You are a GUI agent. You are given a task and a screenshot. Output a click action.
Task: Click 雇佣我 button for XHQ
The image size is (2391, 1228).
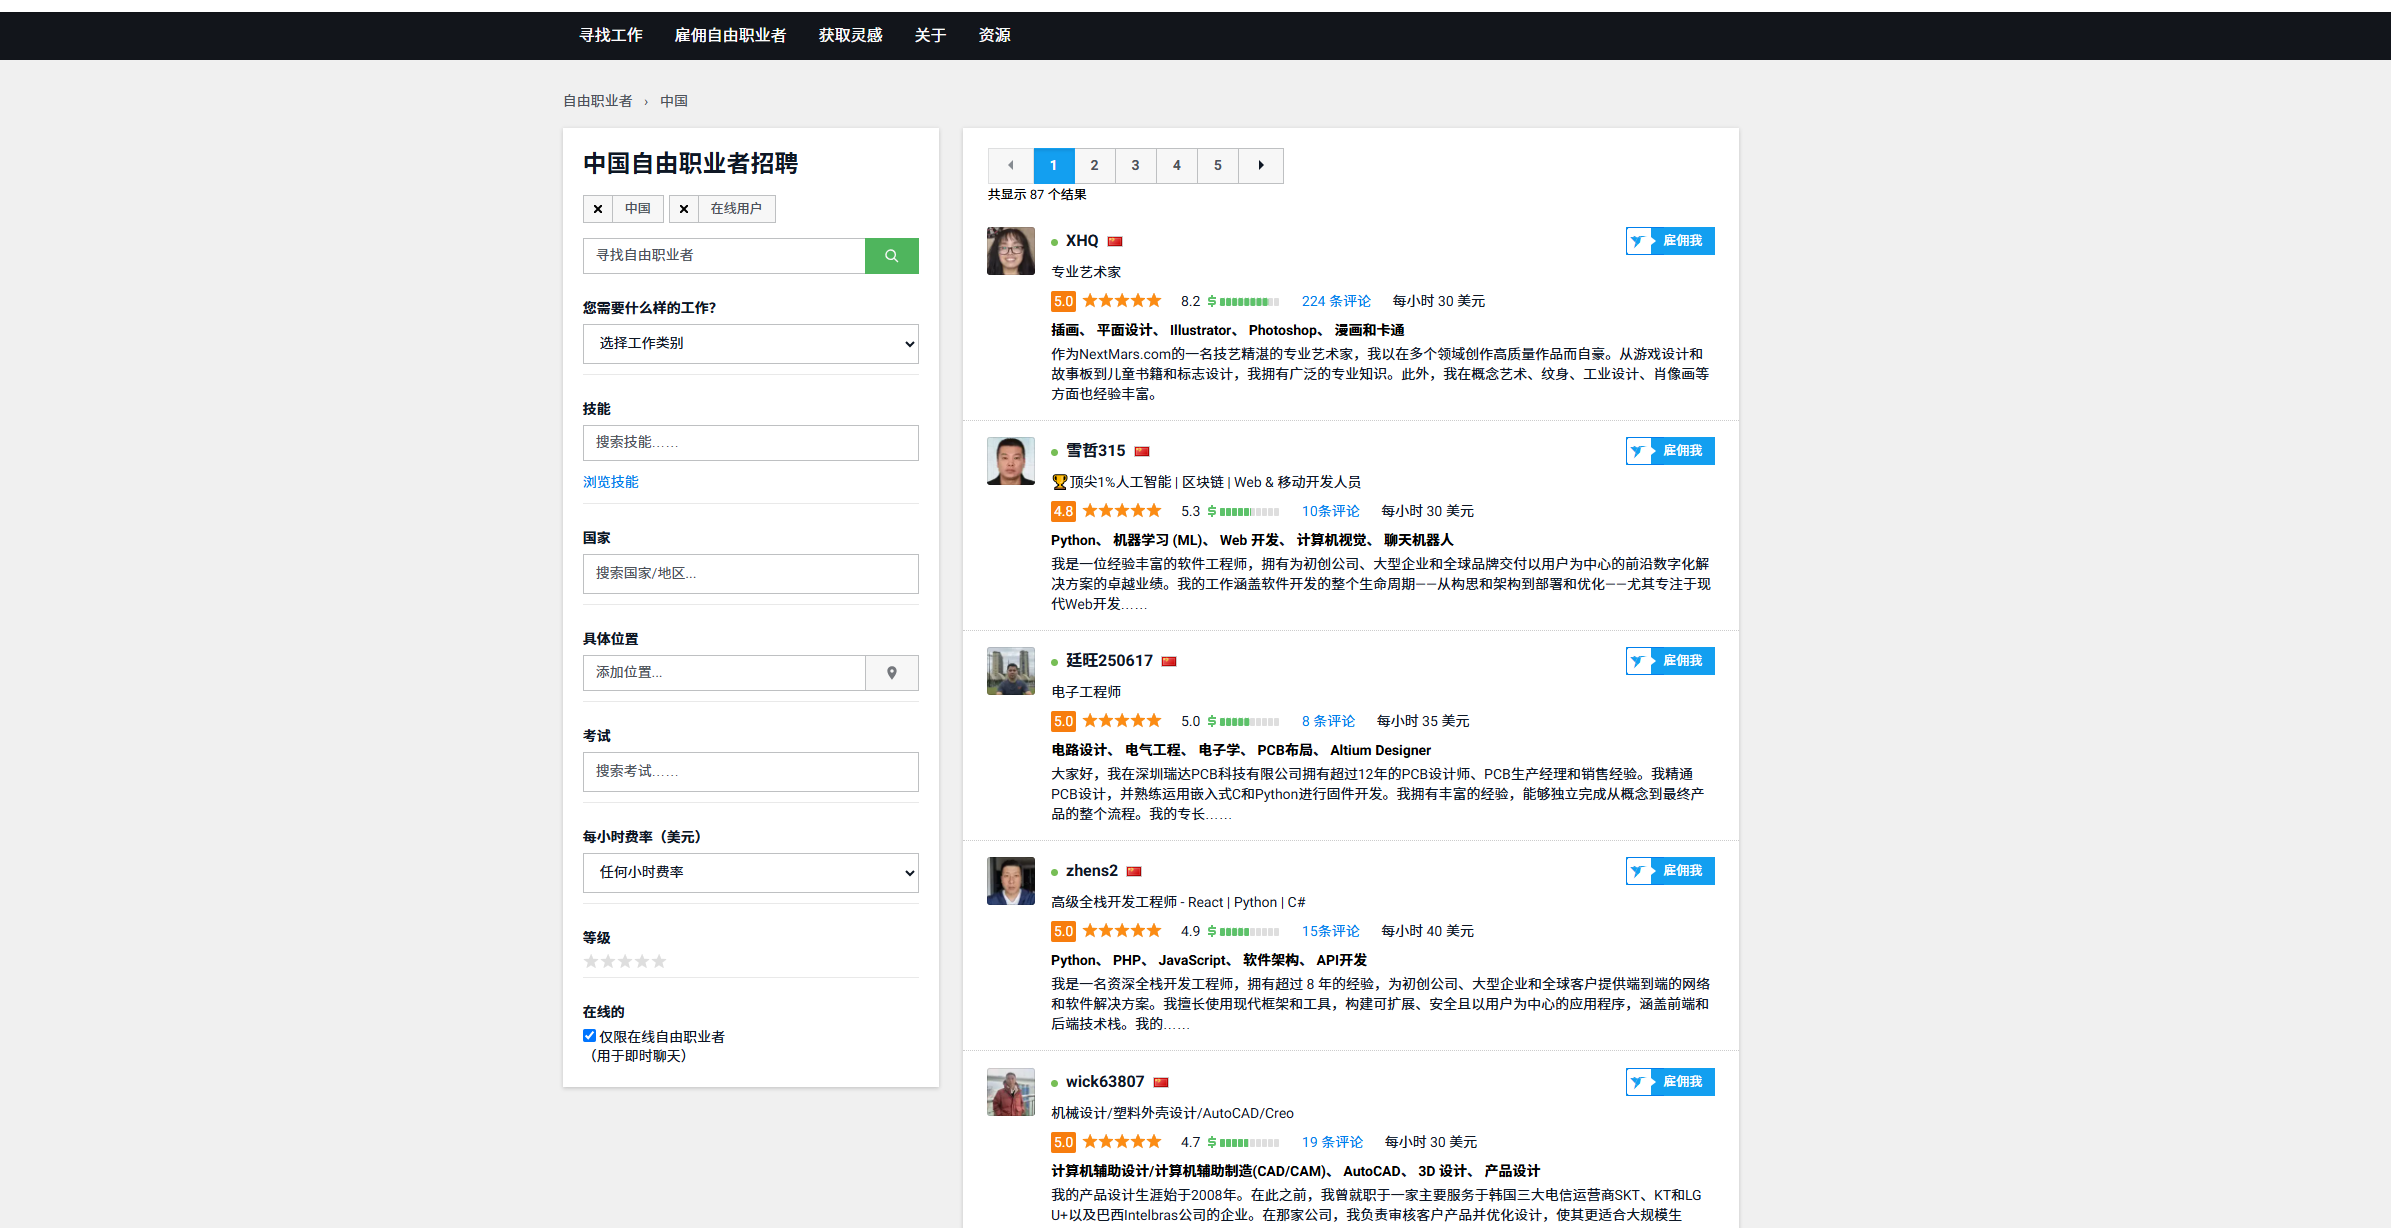coord(1670,241)
